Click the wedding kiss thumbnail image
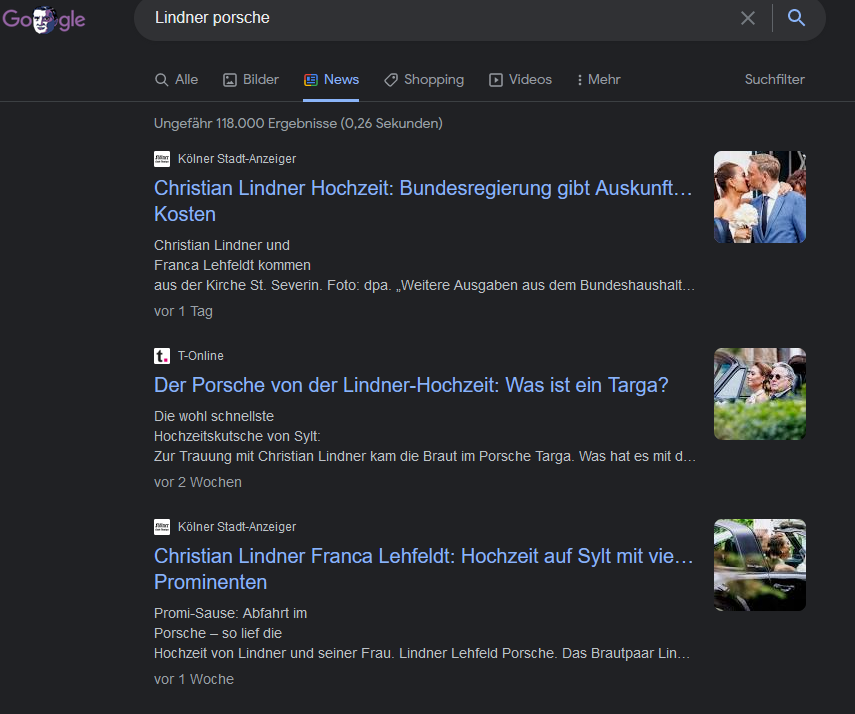Viewport: 855px width, 714px height. click(759, 197)
